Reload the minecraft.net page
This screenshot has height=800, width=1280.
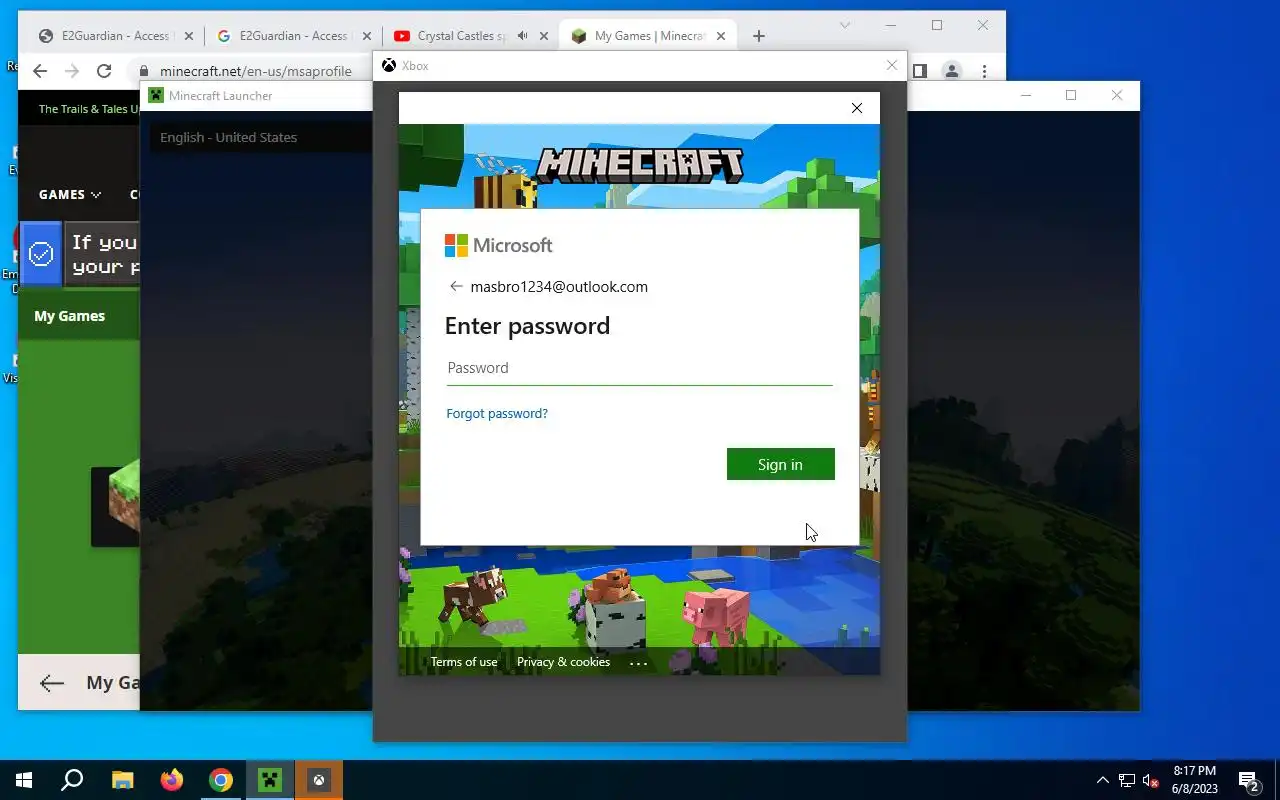click(104, 71)
